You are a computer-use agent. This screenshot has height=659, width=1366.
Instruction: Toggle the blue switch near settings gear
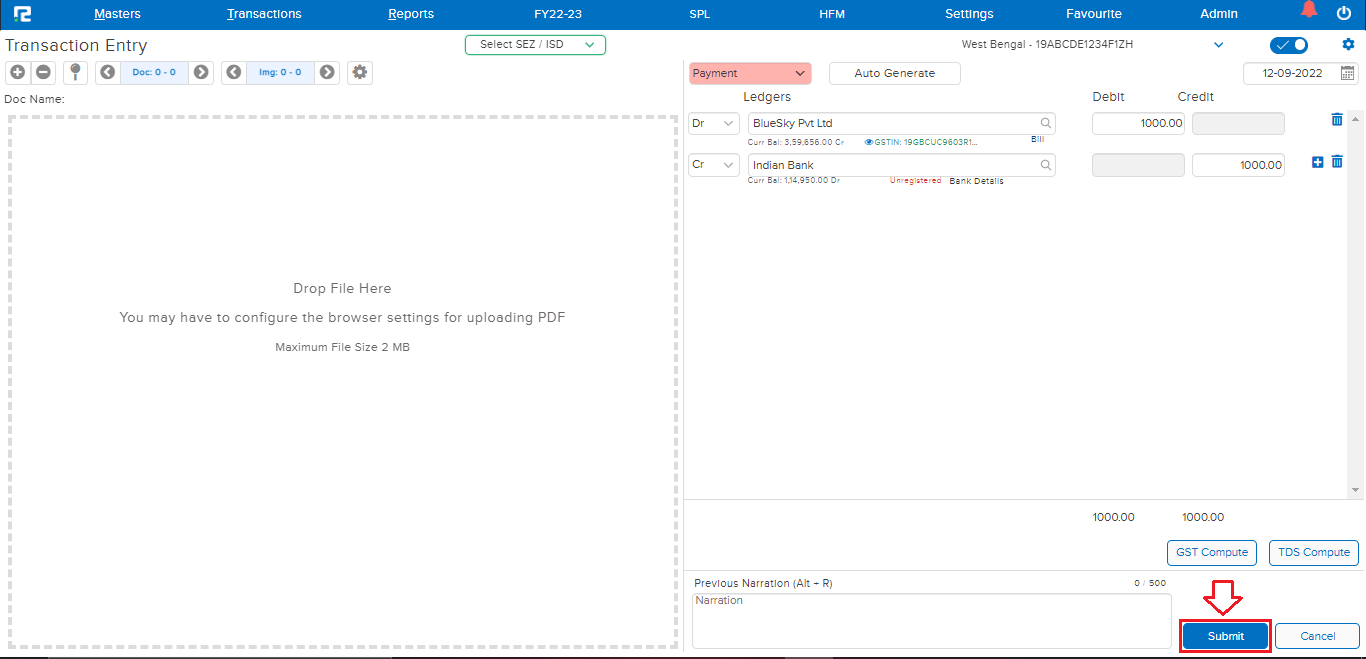(x=1289, y=45)
